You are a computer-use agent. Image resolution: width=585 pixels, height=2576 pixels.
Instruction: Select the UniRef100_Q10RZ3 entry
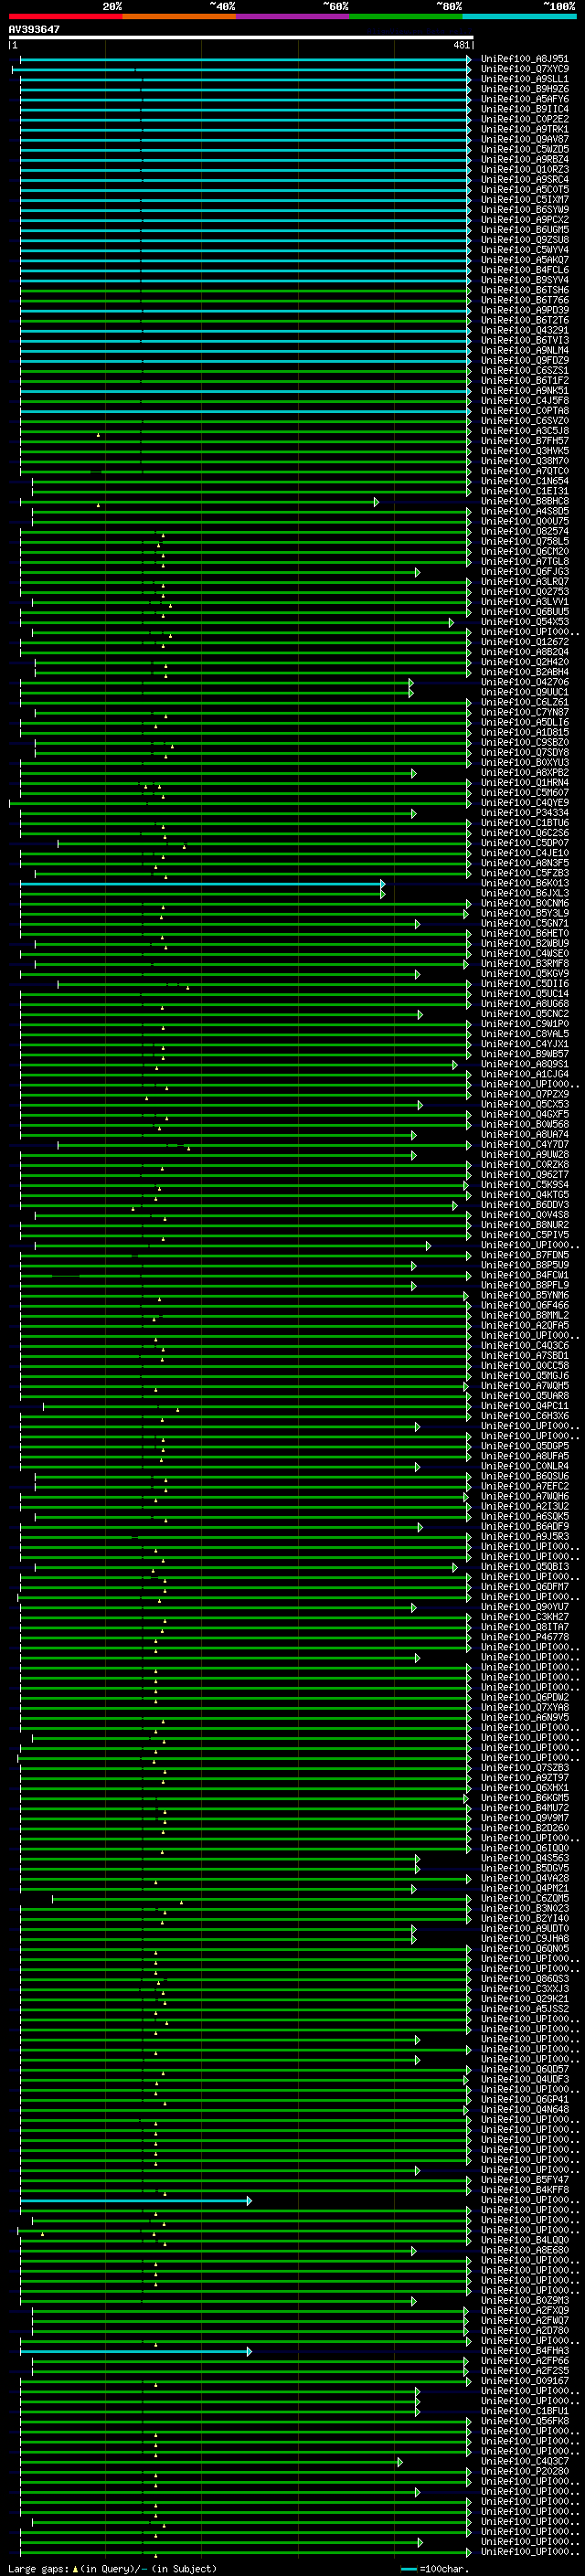click(x=525, y=170)
